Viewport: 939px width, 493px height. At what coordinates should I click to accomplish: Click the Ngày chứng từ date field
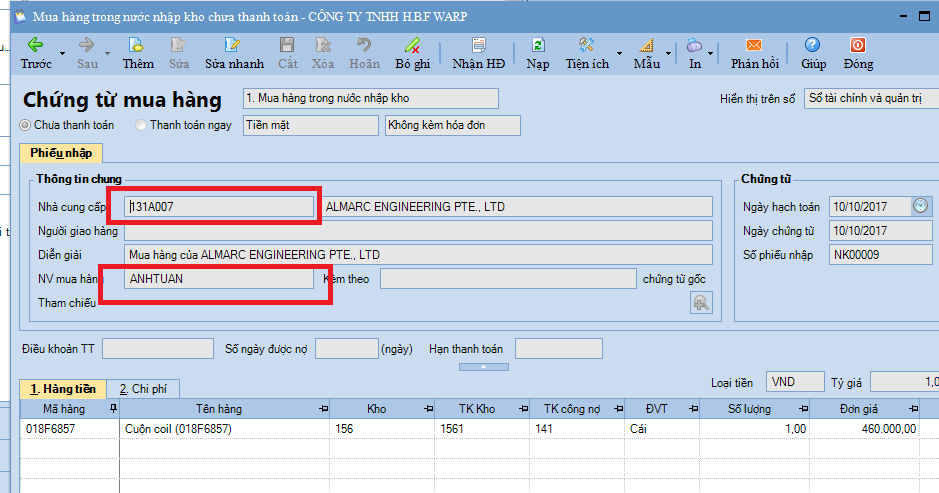880,231
